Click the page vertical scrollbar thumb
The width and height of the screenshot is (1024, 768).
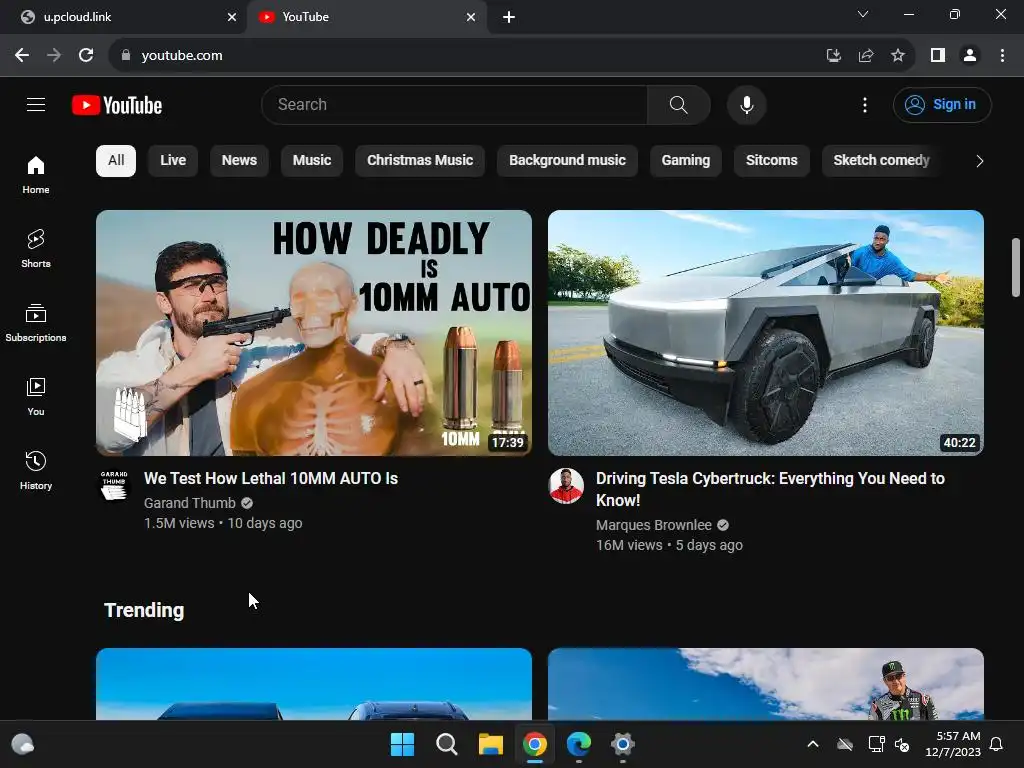1016,267
